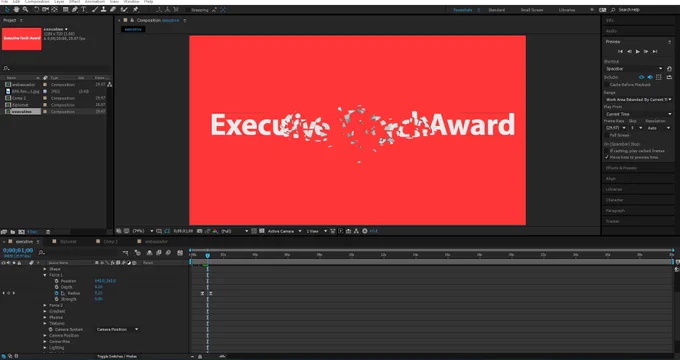Toggle Radius stopwatch keyframing

56,293
